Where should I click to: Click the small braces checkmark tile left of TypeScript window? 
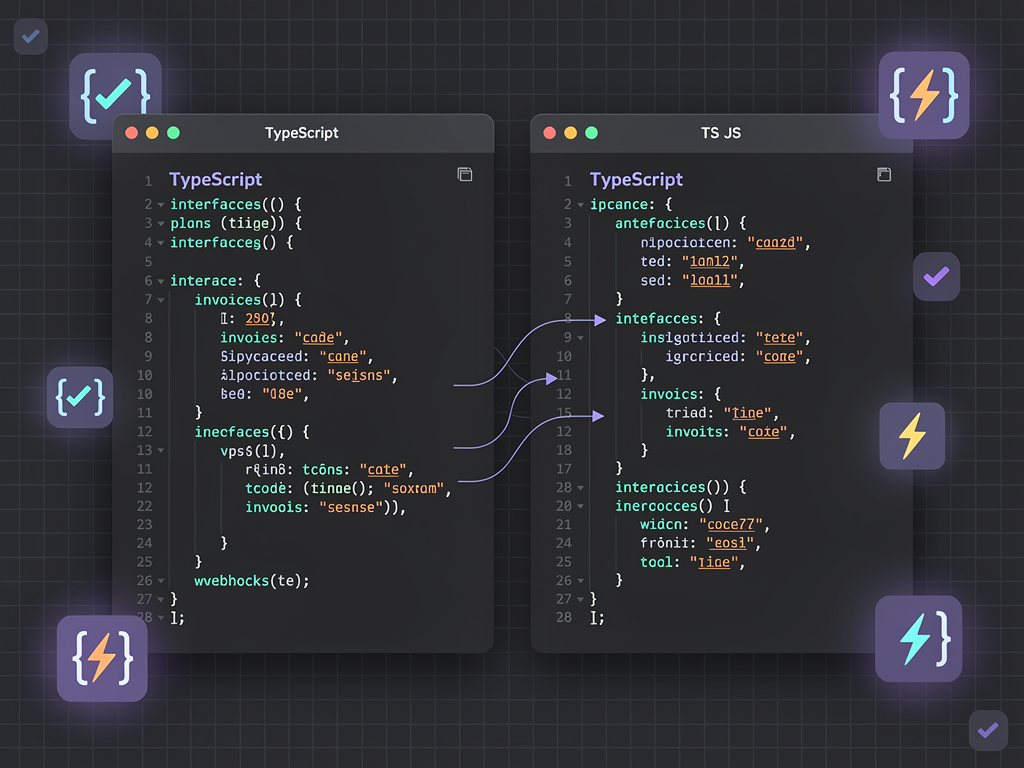tap(80, 397)
